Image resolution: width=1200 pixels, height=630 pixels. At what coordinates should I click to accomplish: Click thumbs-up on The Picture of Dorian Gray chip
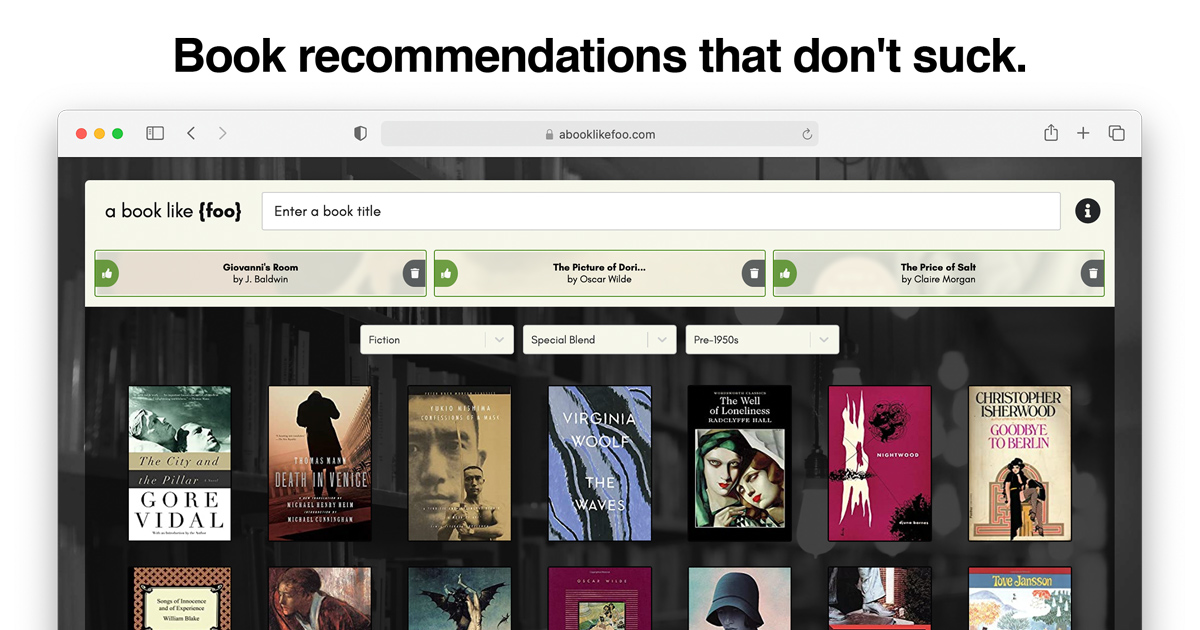click(446, 273)
